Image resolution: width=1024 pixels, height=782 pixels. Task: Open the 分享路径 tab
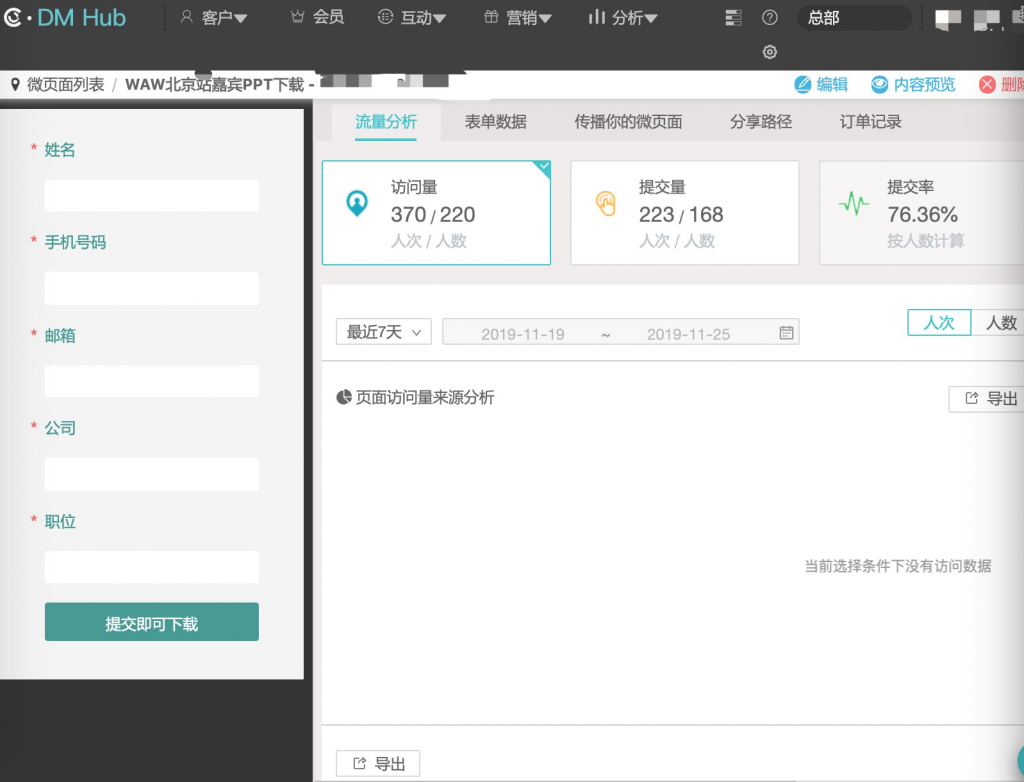pyautogui.click(x=760, y=122)
